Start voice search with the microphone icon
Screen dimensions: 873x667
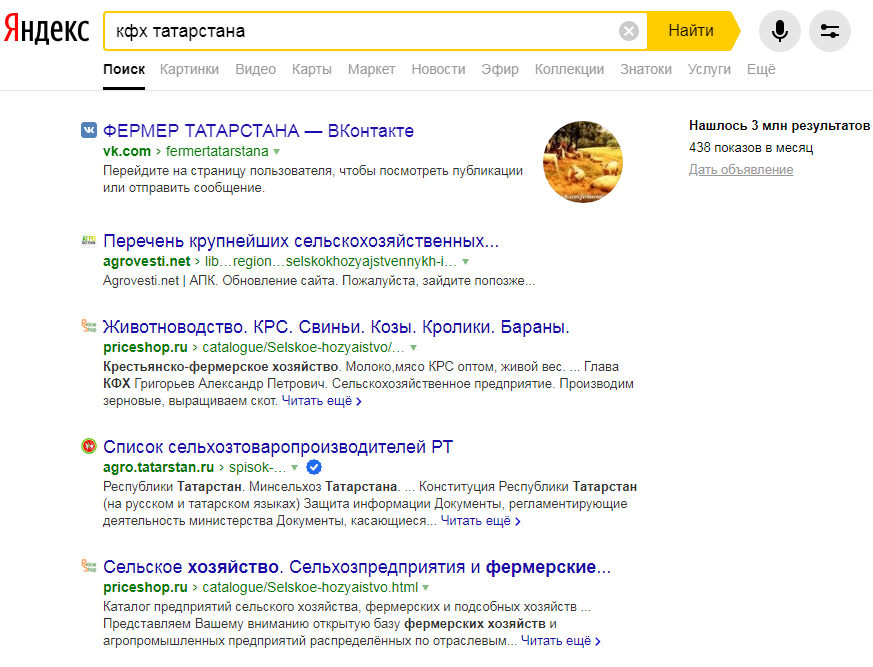click(x=780, y=31)
